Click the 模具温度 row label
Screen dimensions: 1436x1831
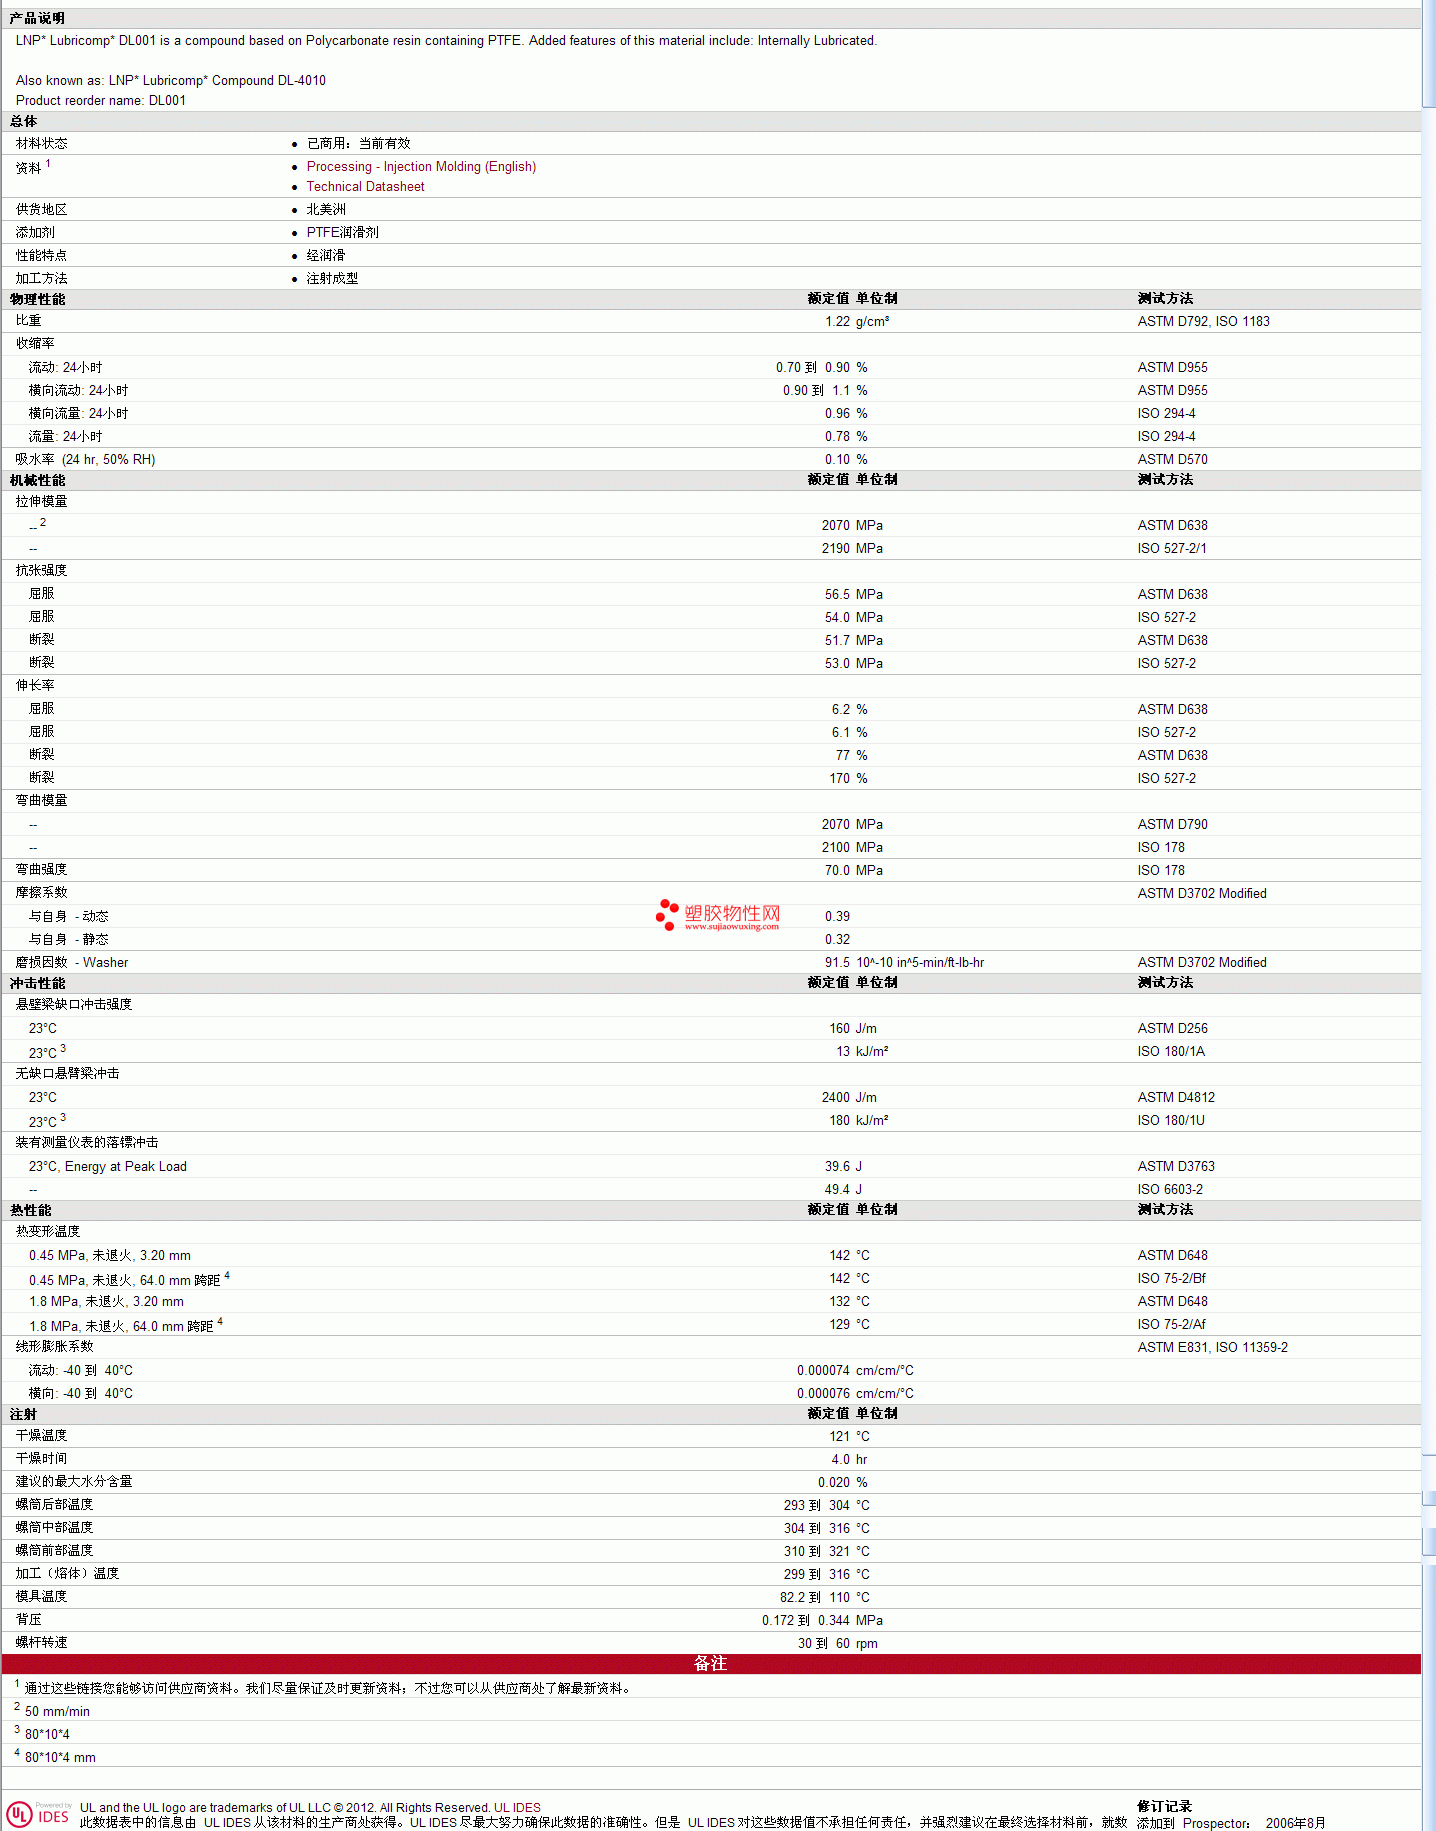tap(41, 1597)
